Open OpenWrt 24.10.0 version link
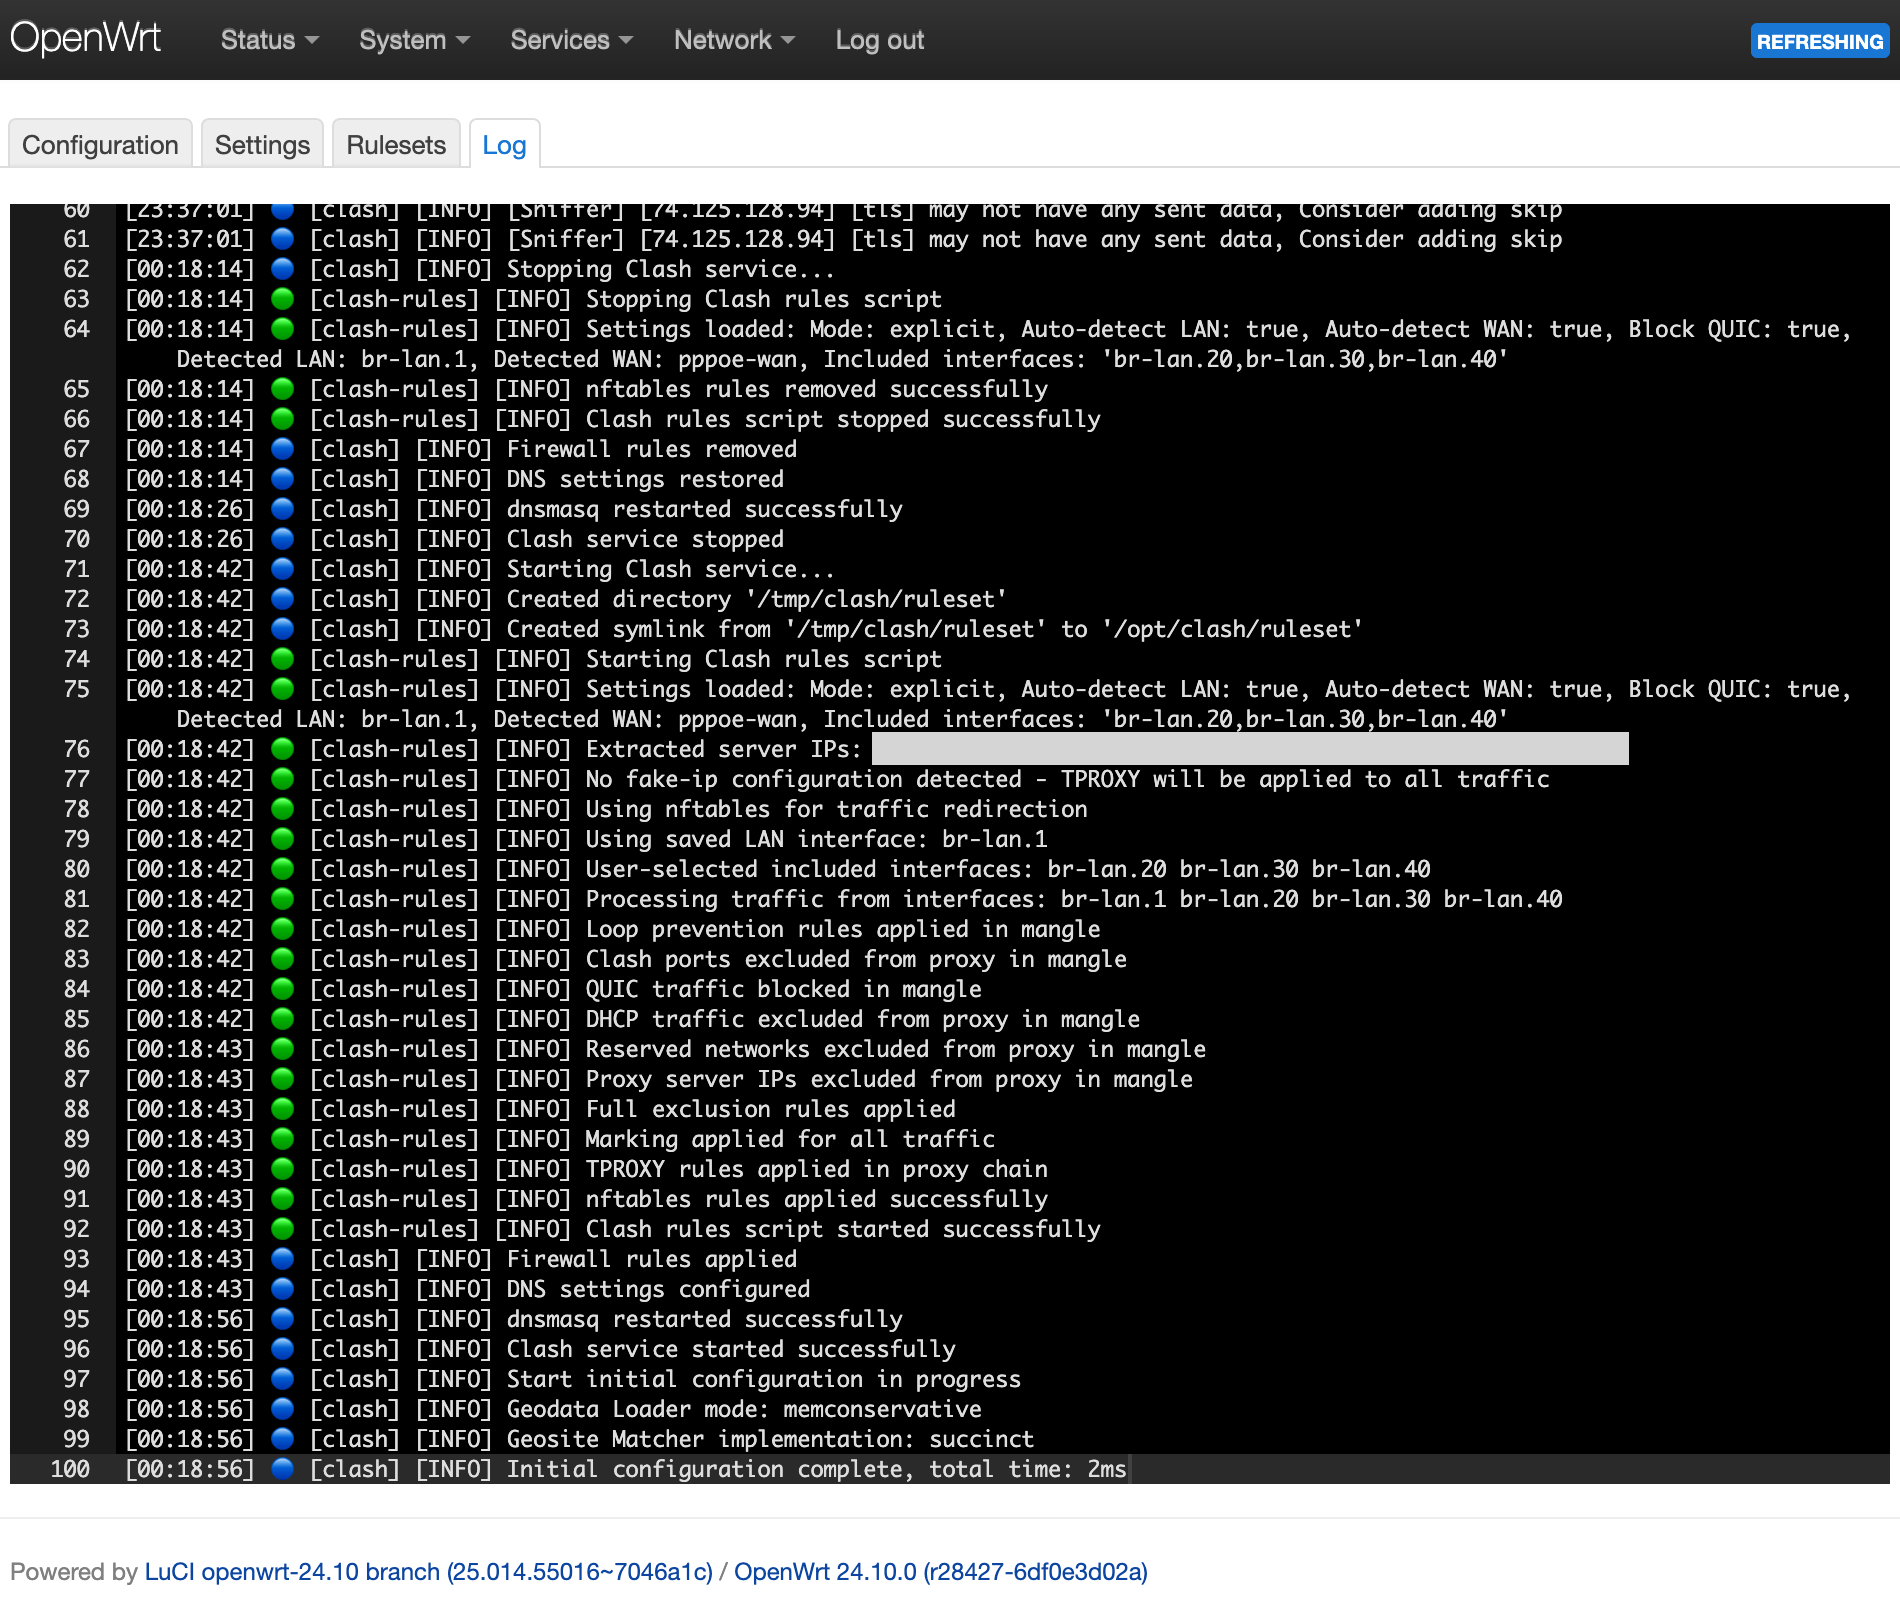 pos(940,1571)
